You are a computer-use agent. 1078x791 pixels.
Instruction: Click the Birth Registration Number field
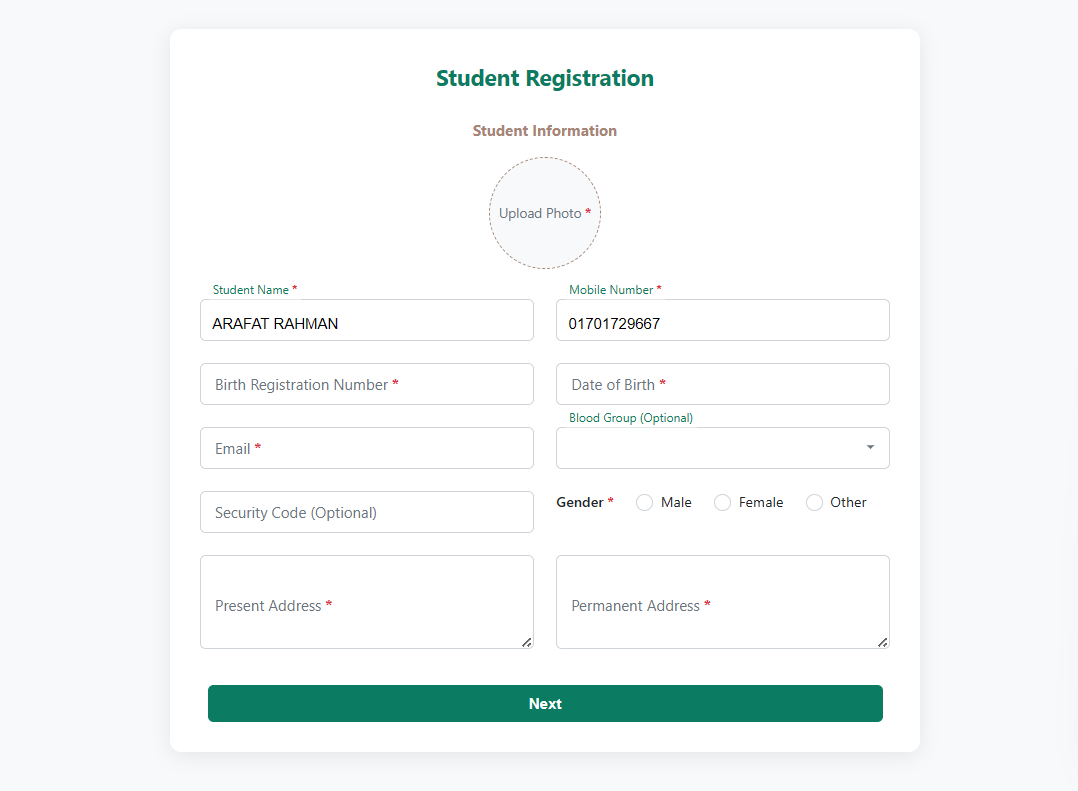tap(366, 384)
